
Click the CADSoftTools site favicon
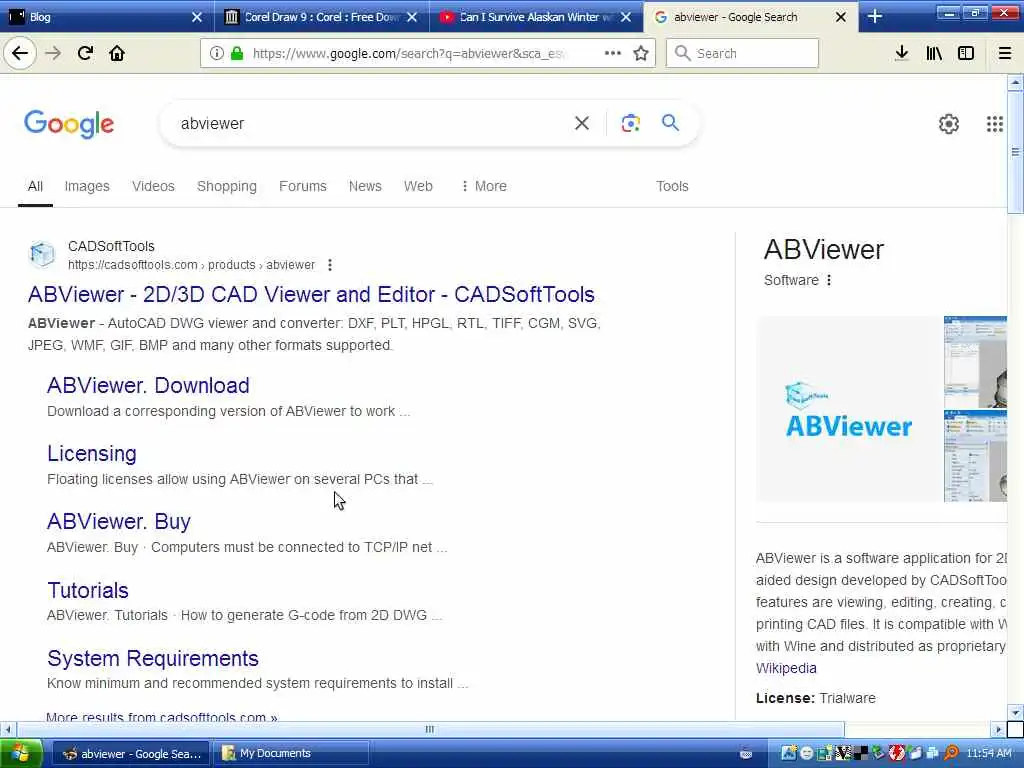(x=42, y=255)
